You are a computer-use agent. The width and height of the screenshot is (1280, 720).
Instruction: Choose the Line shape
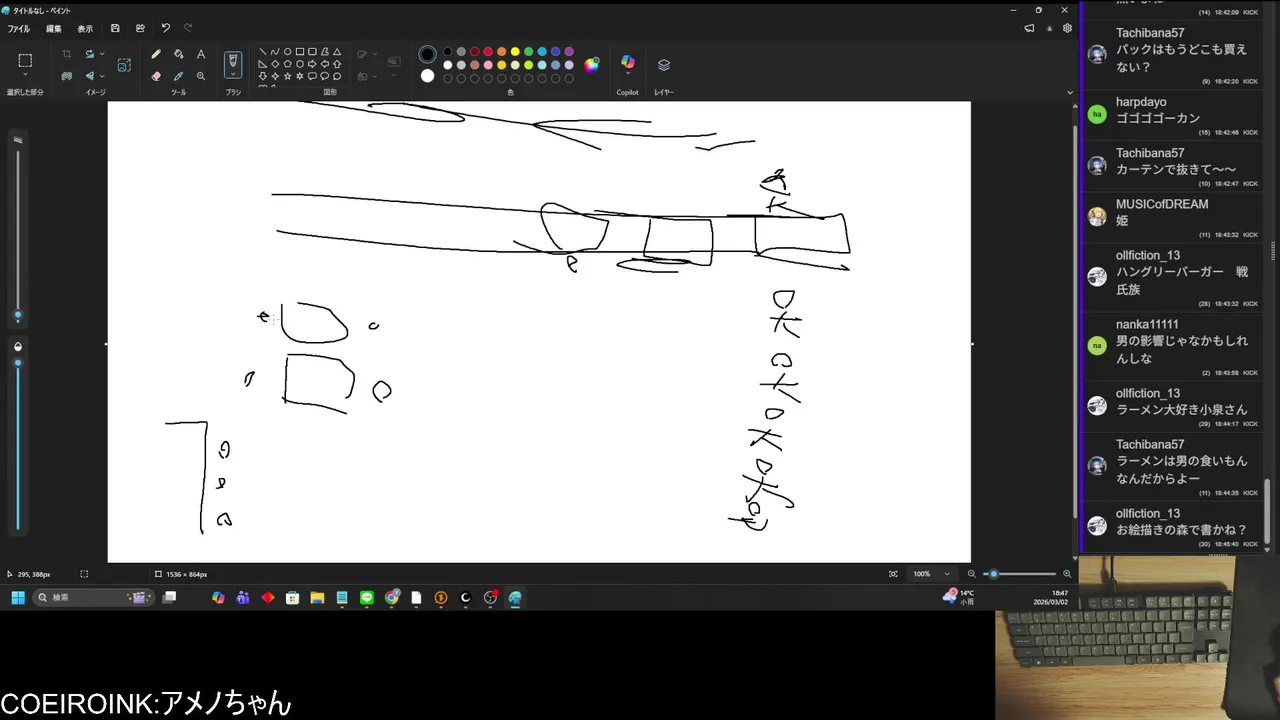(x=263, y=52)
